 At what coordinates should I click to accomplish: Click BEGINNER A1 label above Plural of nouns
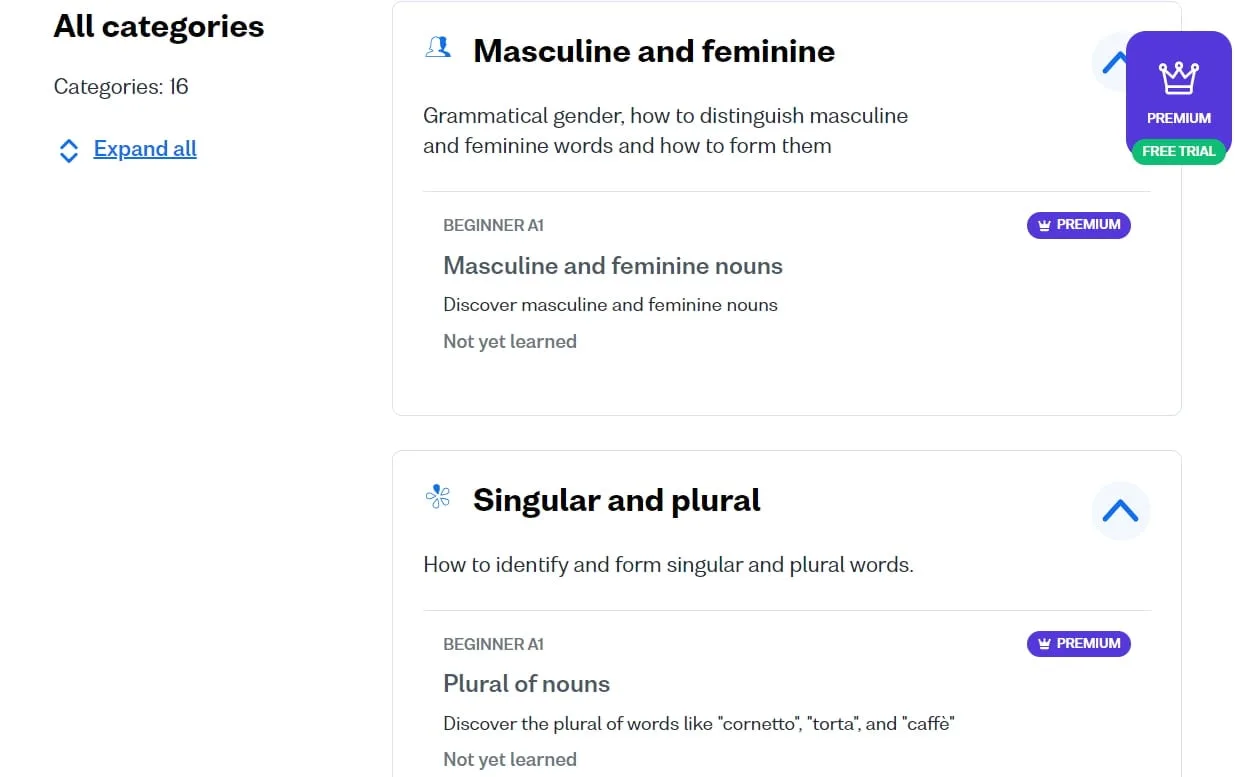(x=493, y=645)
